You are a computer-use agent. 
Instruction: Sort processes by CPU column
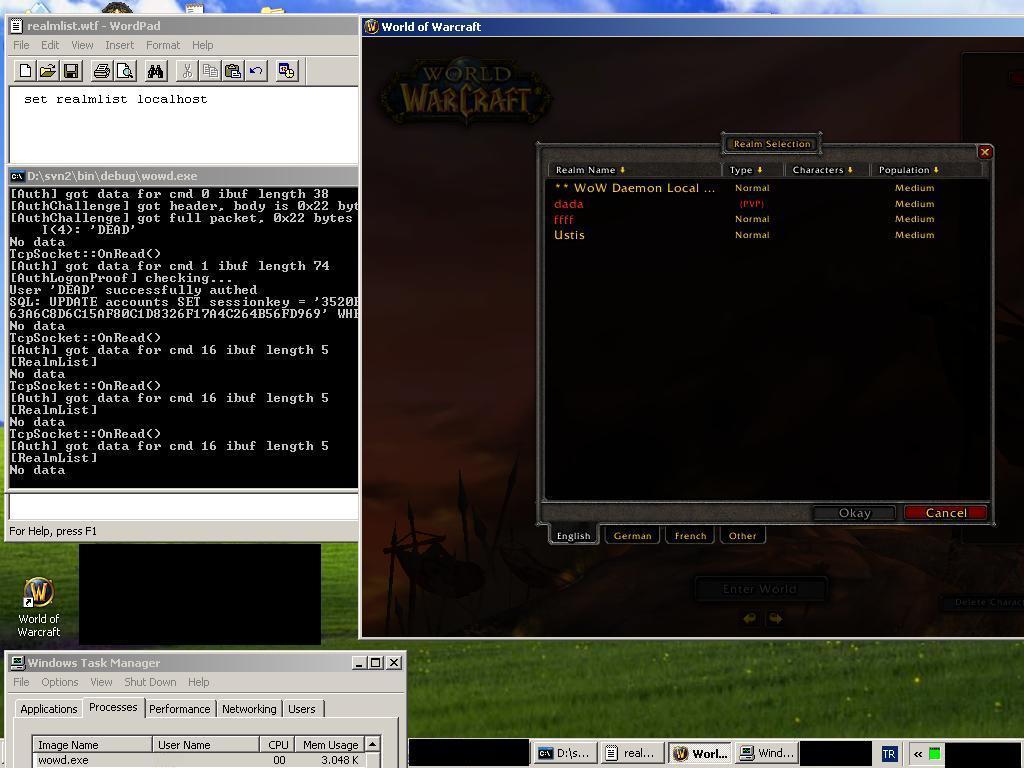point(277,744)
